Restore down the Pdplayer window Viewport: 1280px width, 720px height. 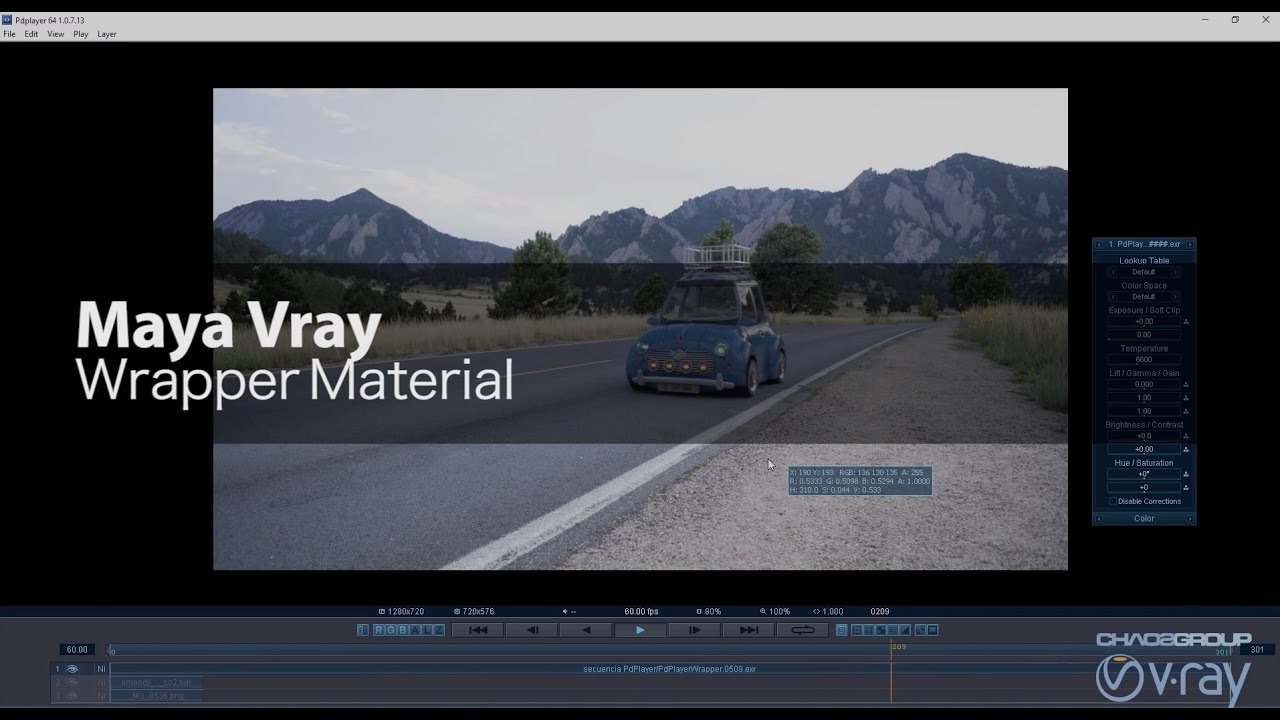pyautogui.click(x=1235, y=19)
